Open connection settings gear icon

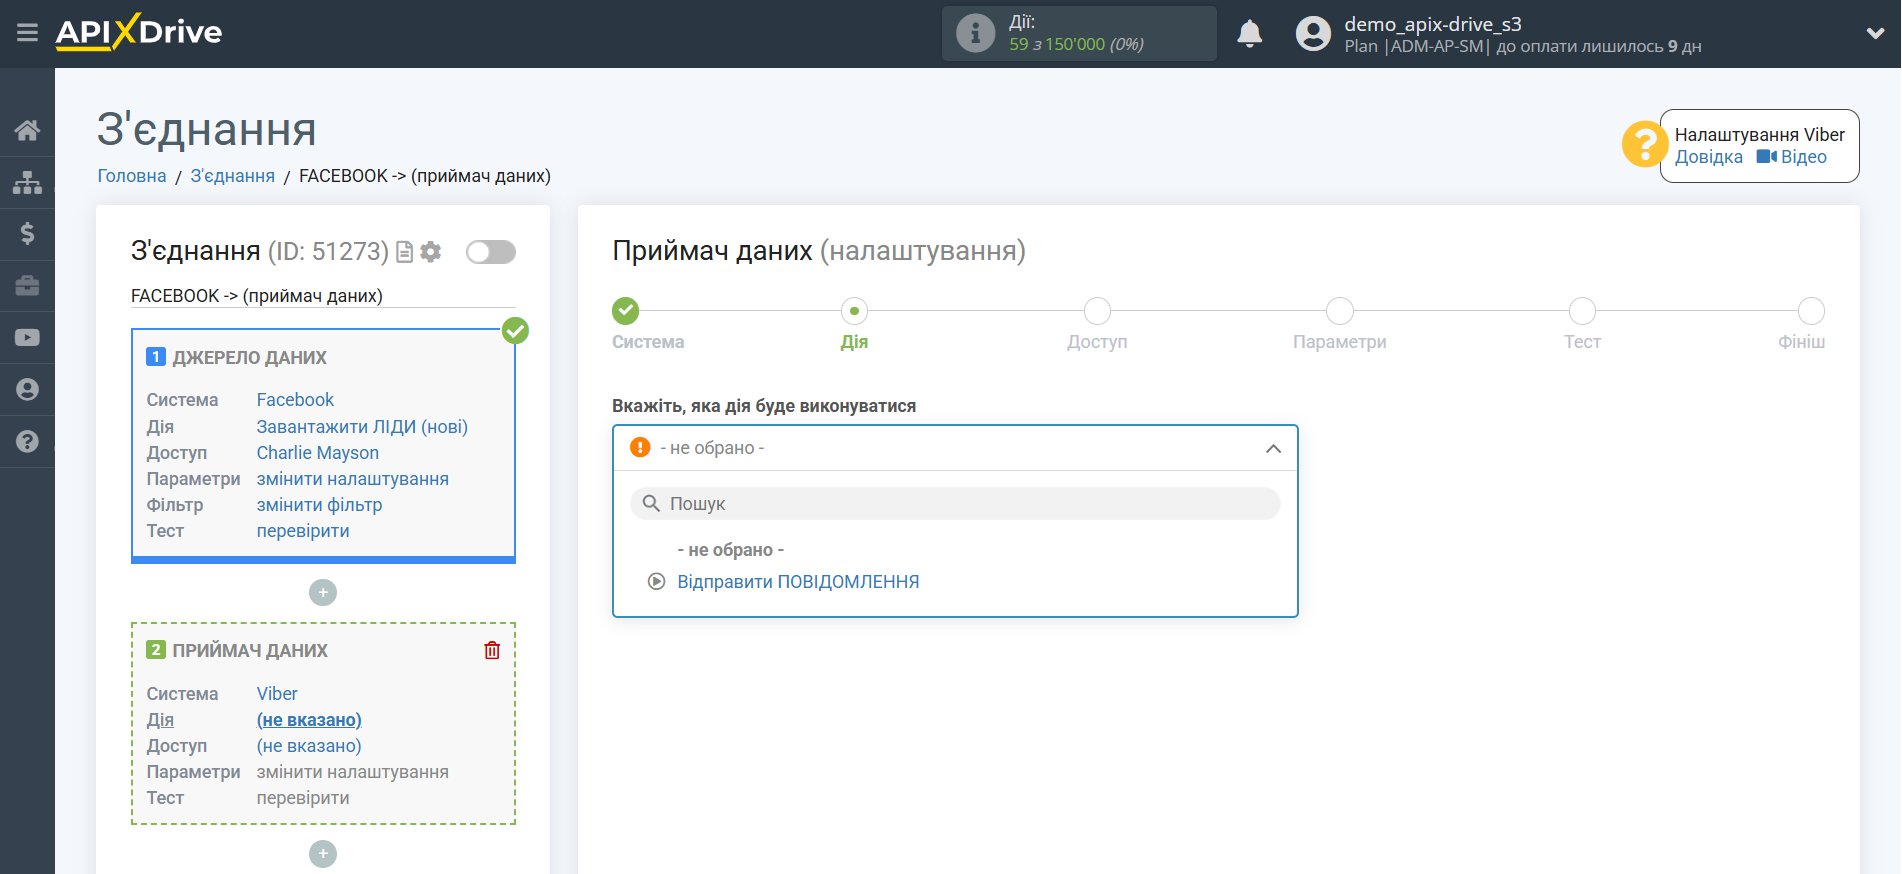pos(431,252)
